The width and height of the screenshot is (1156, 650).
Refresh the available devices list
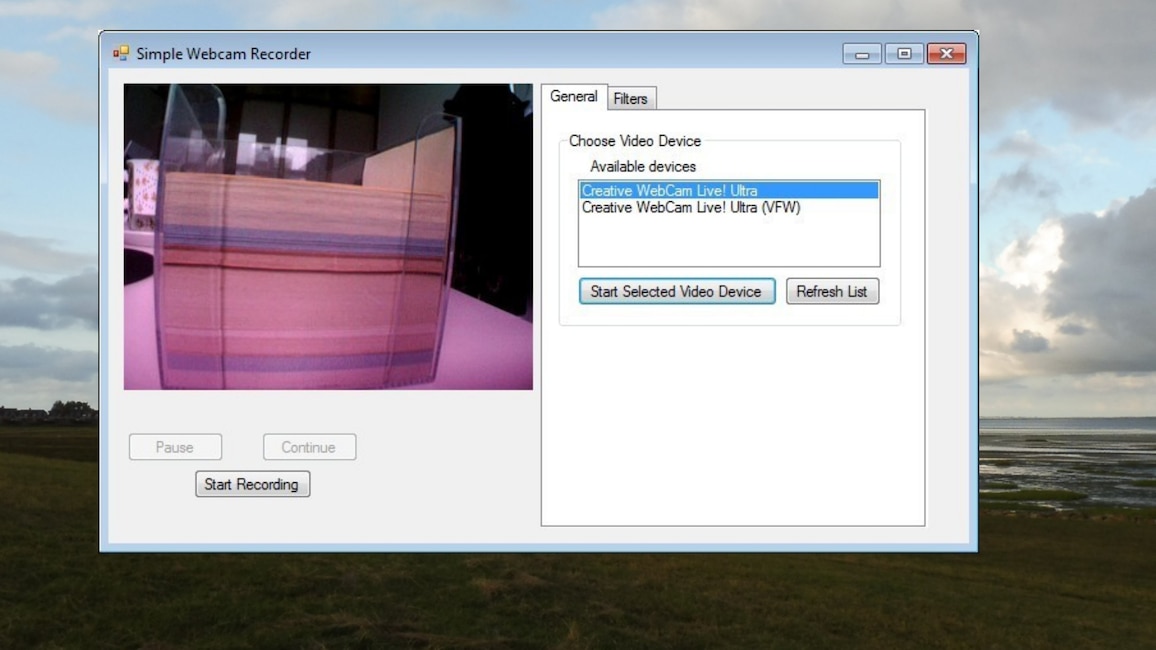coord(832,291)
